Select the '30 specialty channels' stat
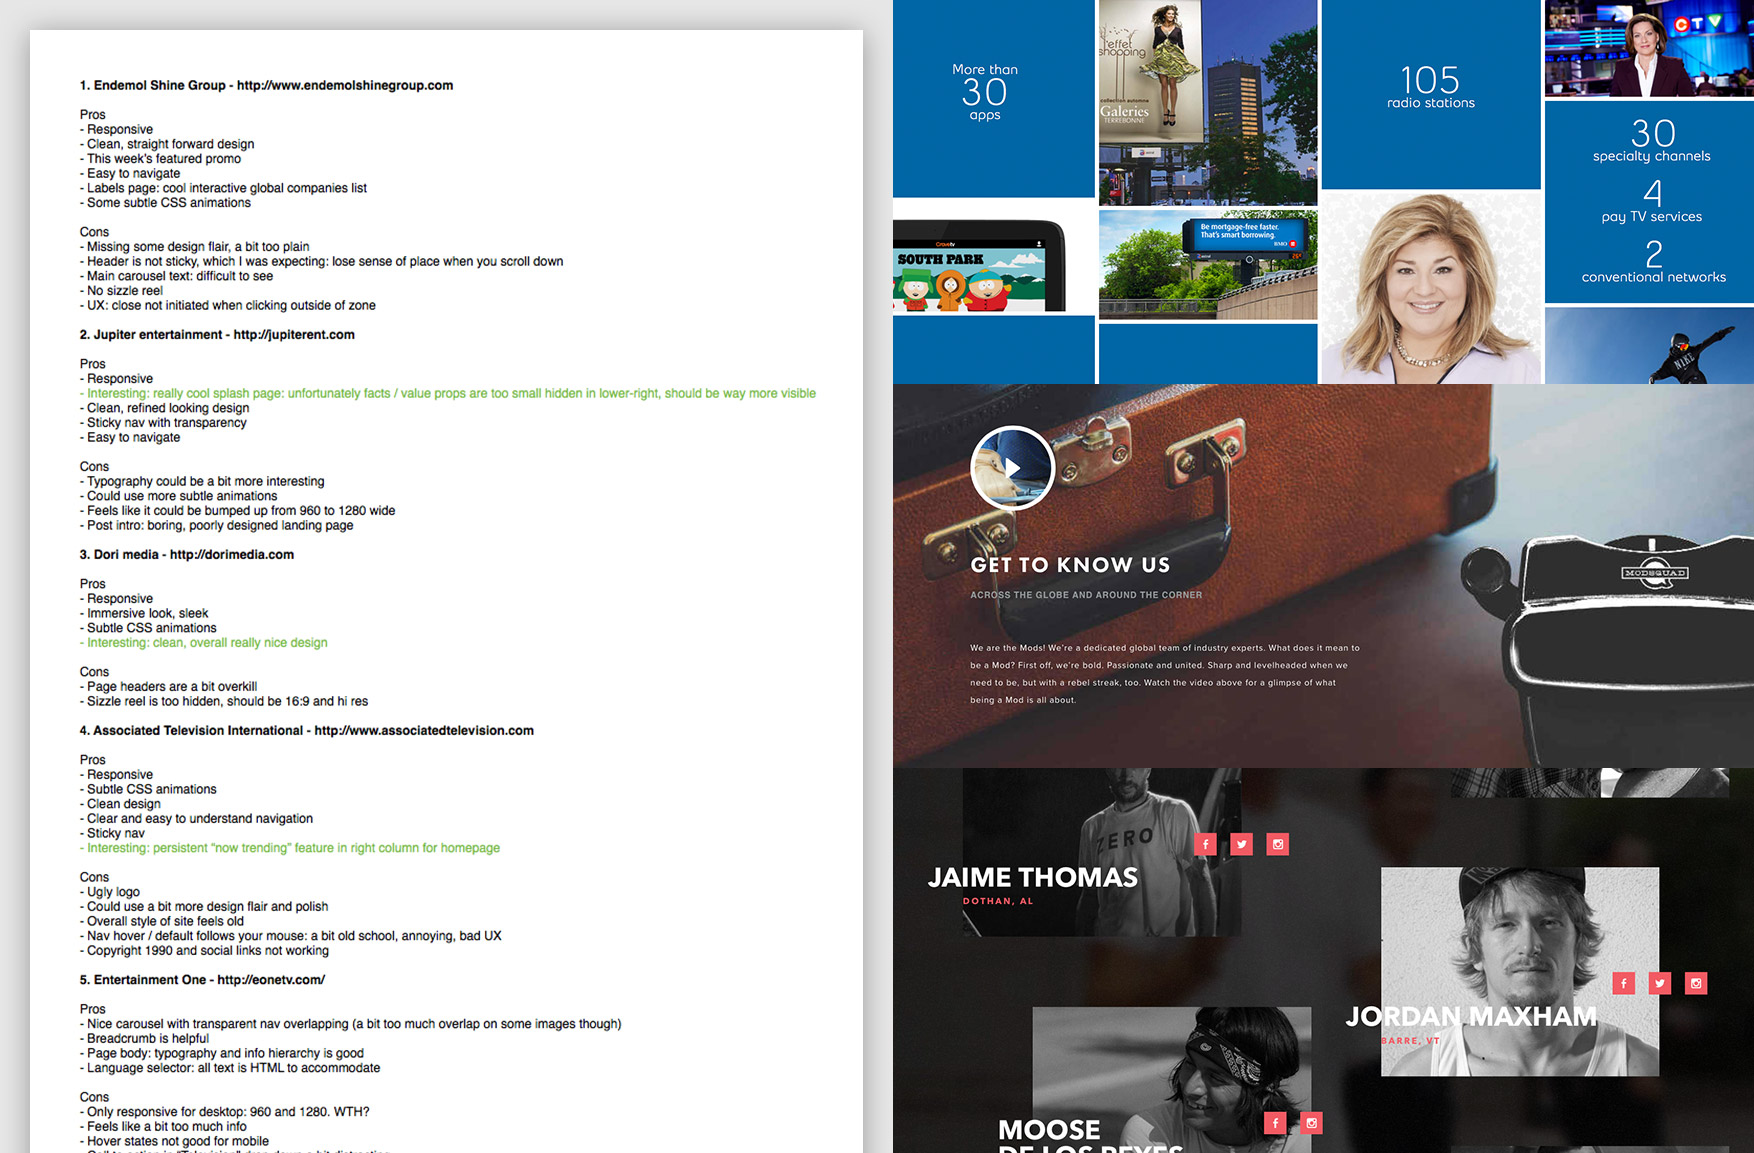 point(1652,140)
